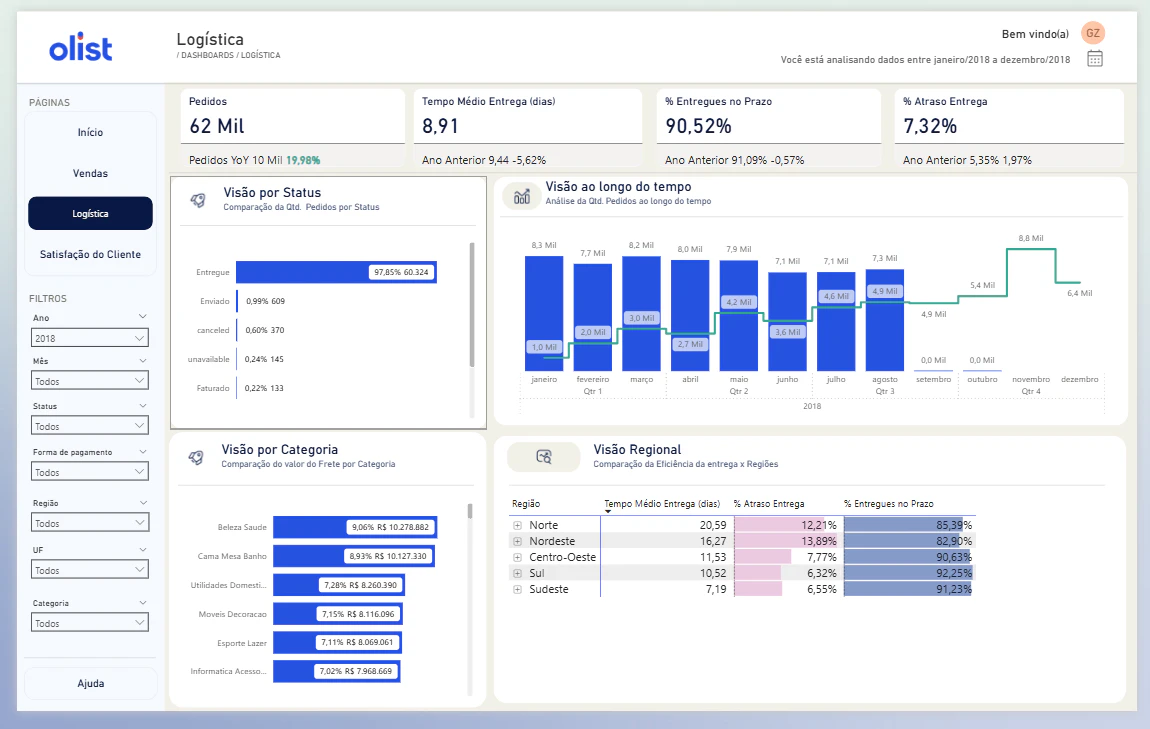Open the UF filter dropdown

(x=89, y=570)
